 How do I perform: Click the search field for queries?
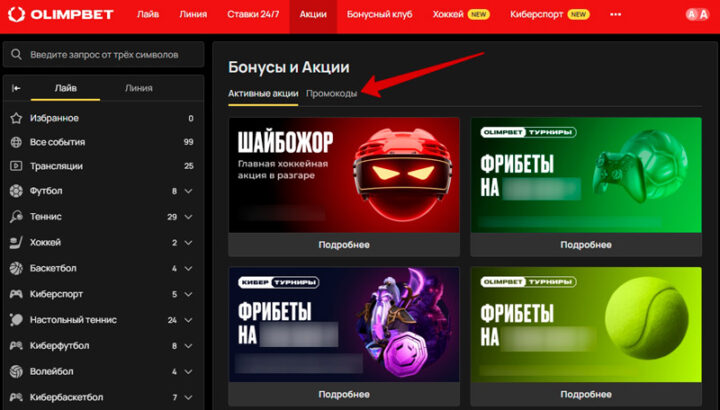coord(104,54)
